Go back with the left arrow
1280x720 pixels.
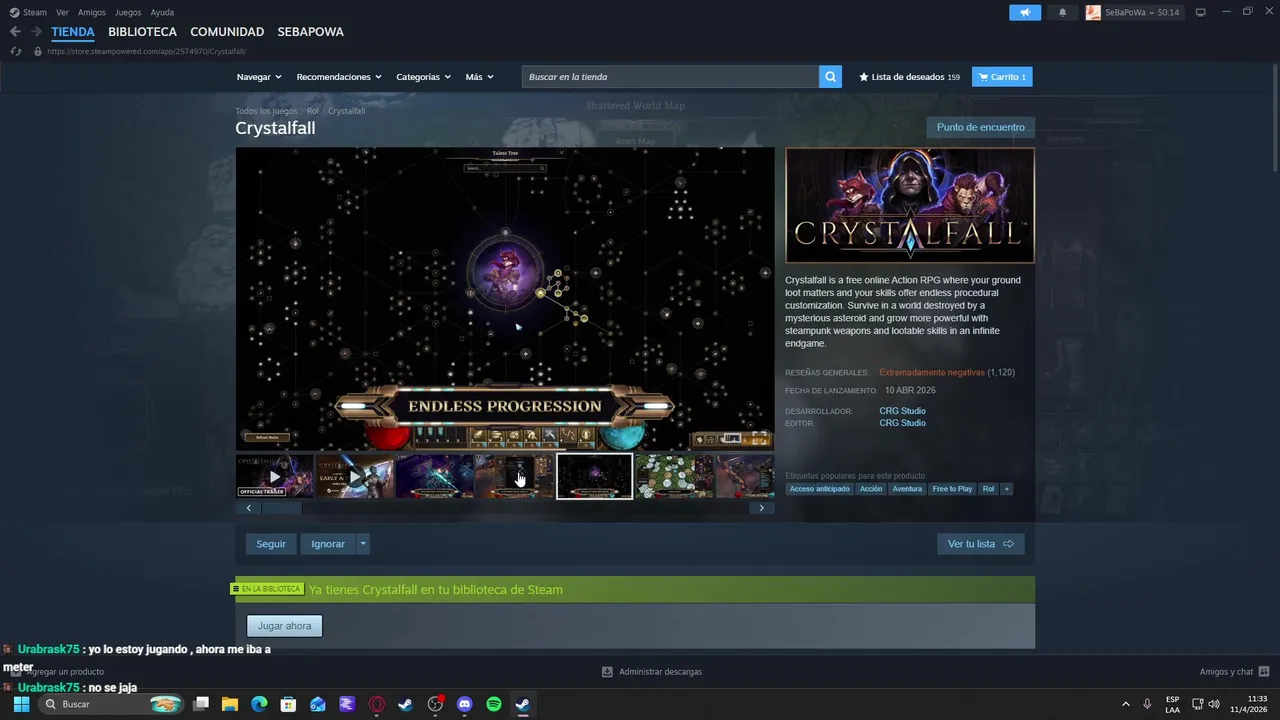15,32
